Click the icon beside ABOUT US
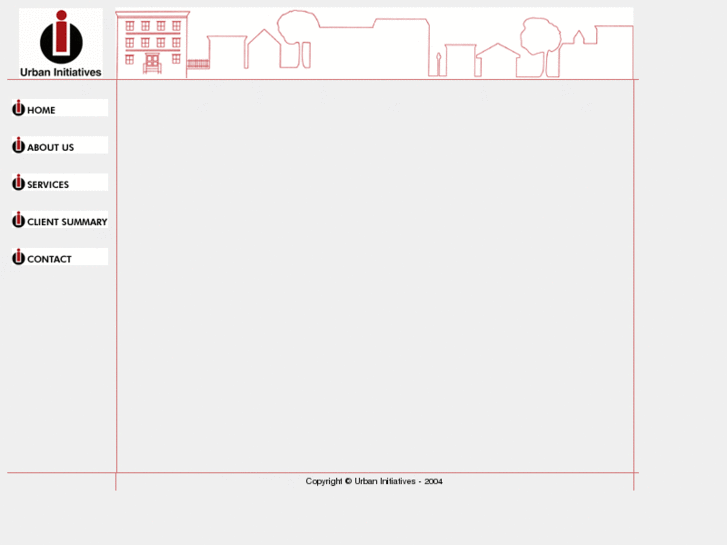727x545 pixels. (18, 145)
